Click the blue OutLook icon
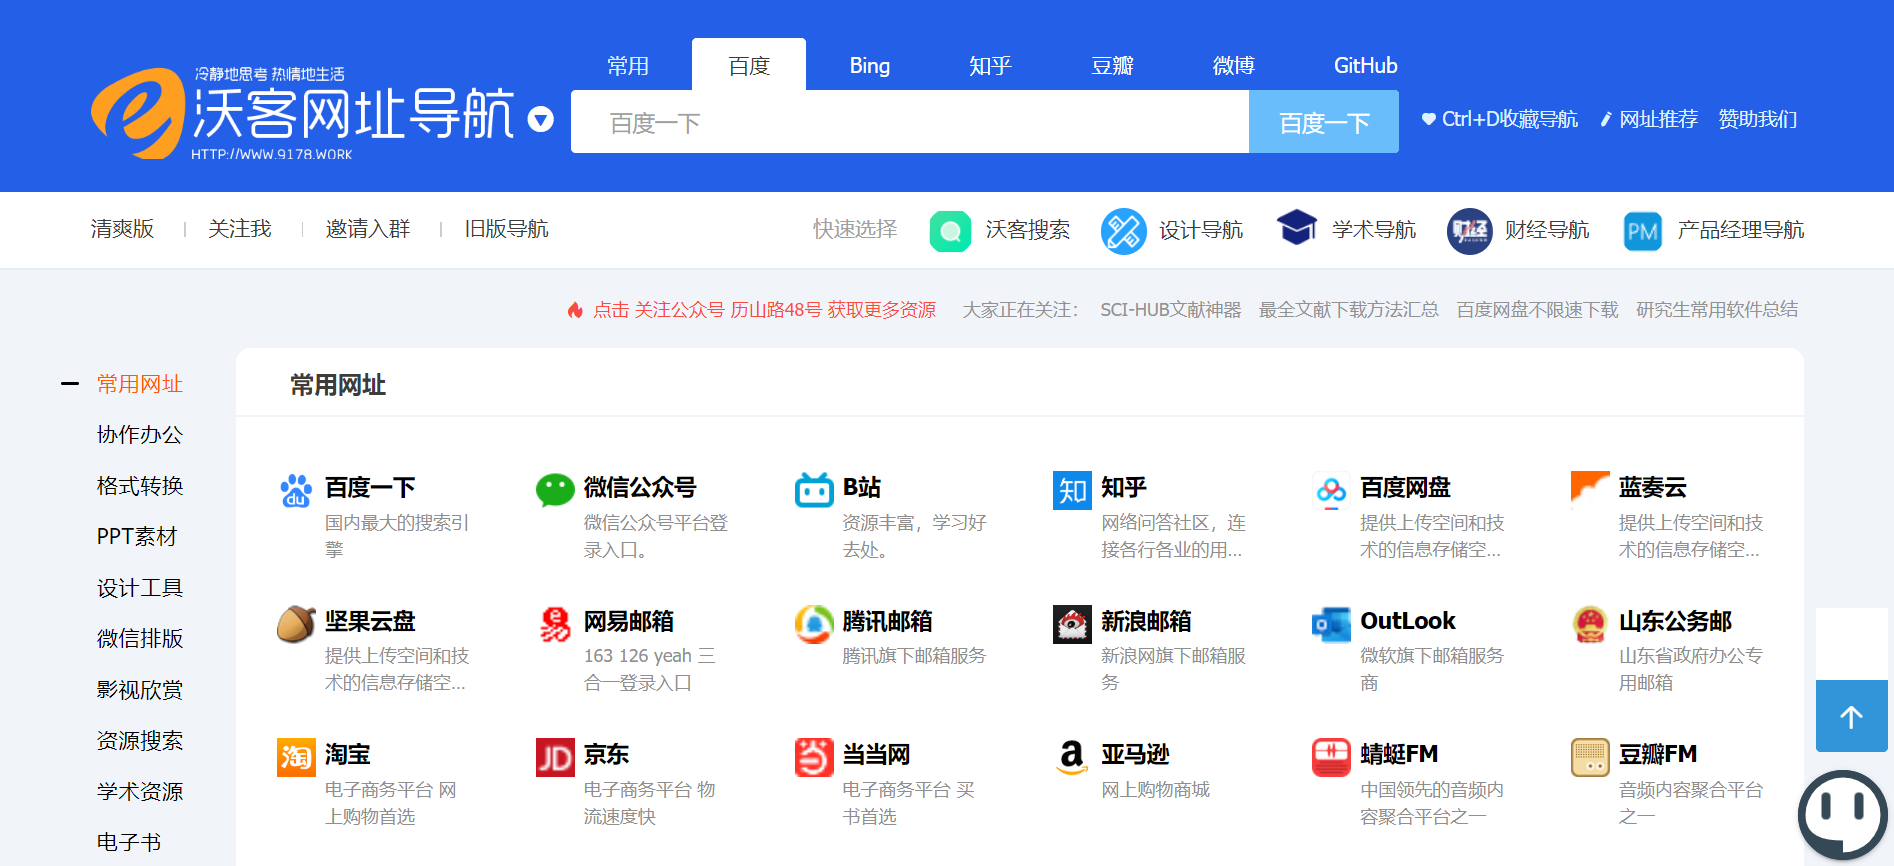 pos(1331,624)
